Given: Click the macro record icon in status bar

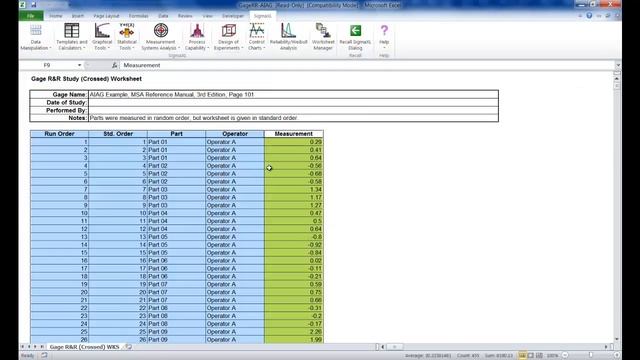Looking at the screenshot, I should coord(44,356).
